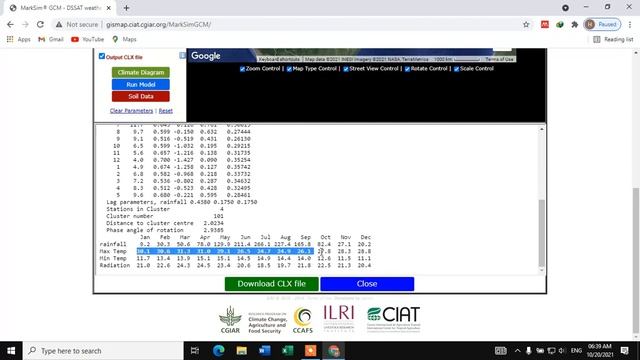The width and height of the screenshot is (640, 360).
Task: Click the Climate Diagram button
Action: point(141,72)
